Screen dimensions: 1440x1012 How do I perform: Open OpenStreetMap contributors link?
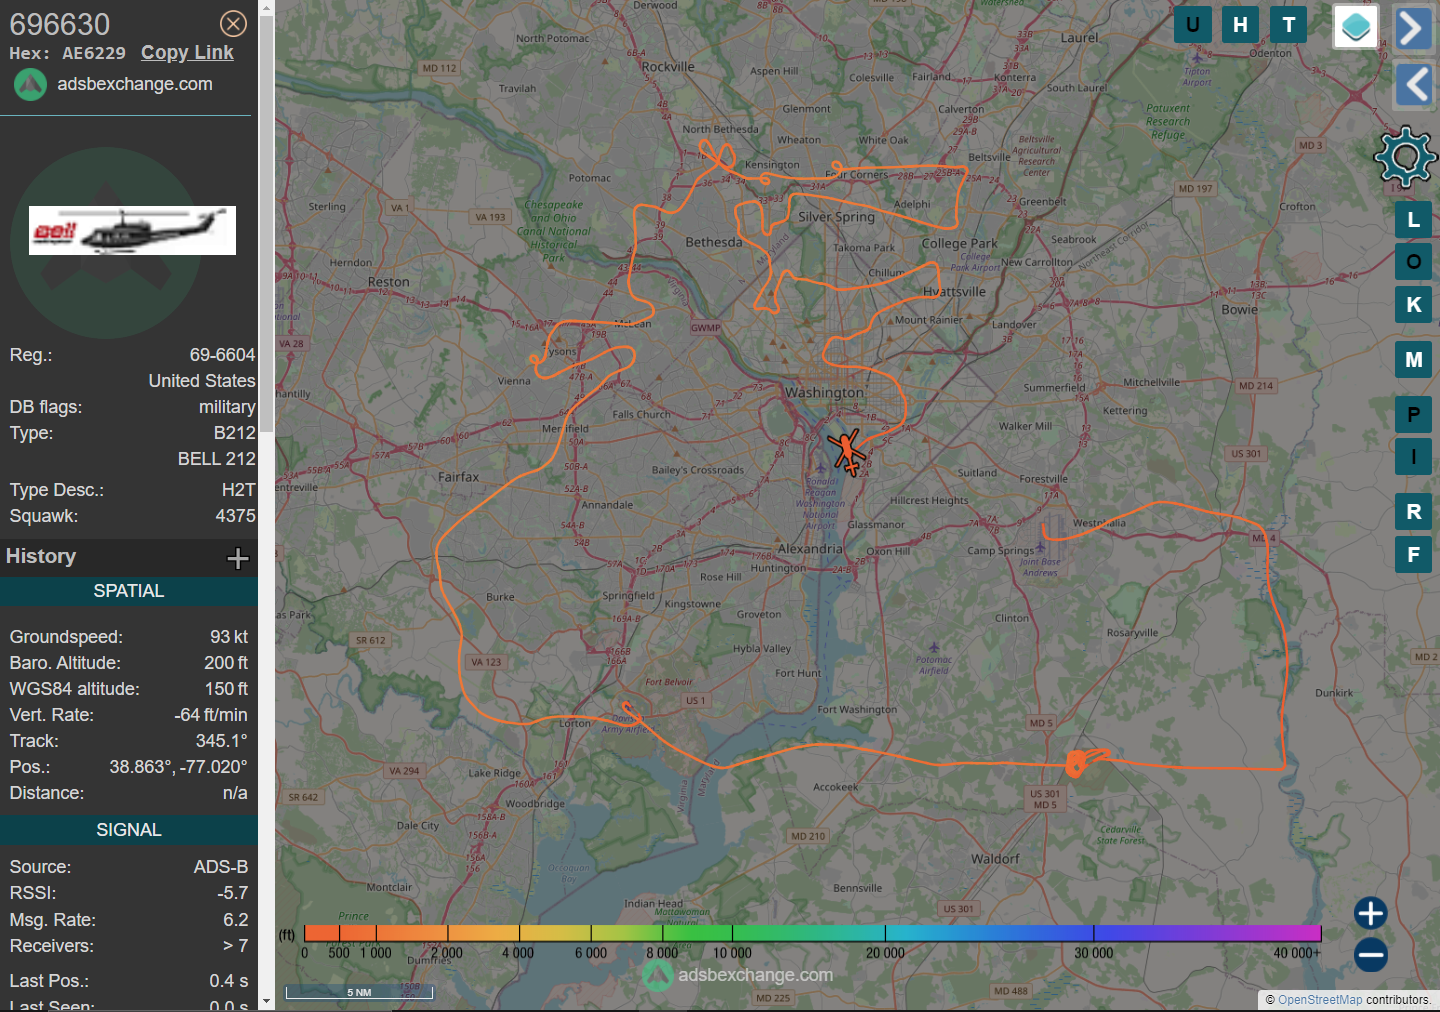tap(1320, 1000)
